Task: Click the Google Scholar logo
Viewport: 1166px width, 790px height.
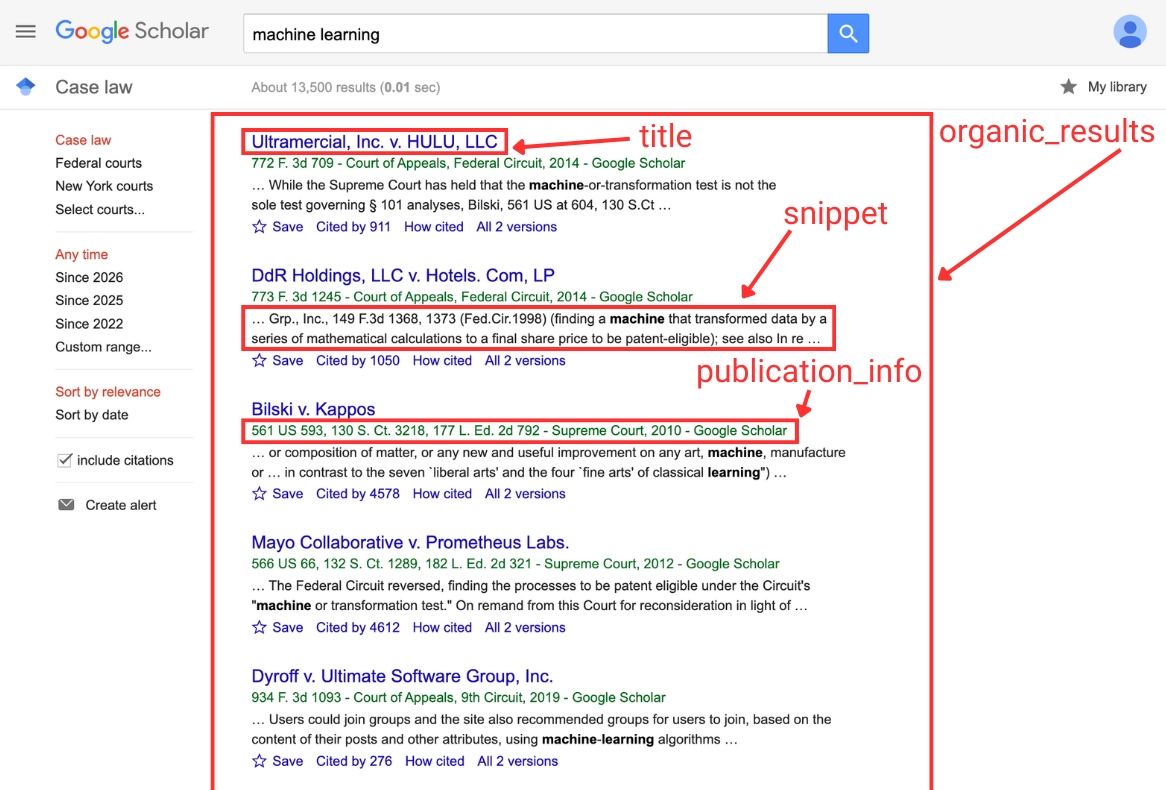Action: [x=132, y=31]
